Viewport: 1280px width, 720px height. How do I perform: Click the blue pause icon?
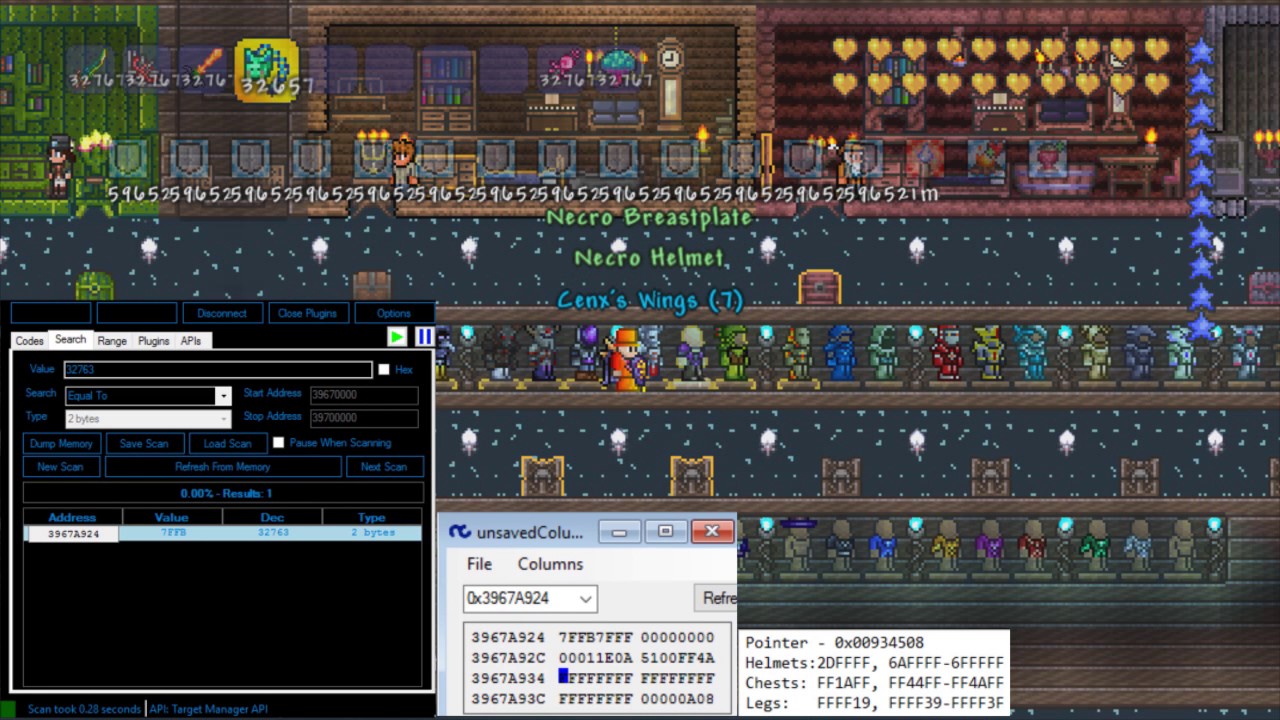point(424,337)
